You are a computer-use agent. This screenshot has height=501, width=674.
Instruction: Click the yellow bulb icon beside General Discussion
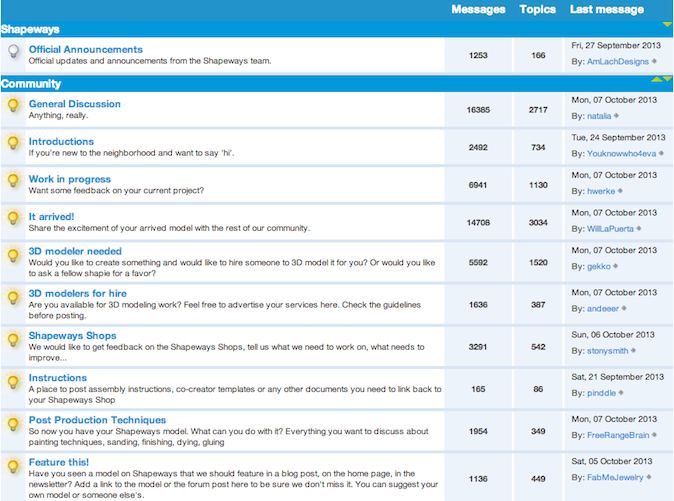(x=13, y=105)
